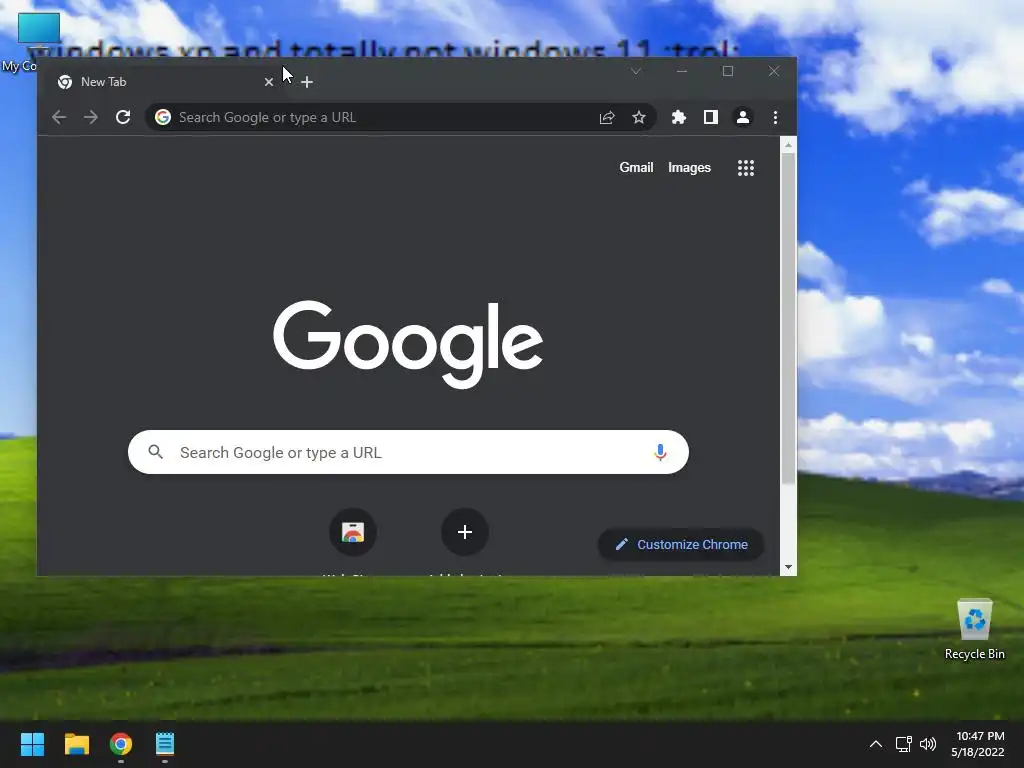1024x768 pixels.
Task: Open a new tab with the plus button
Action: pos(307,82)
